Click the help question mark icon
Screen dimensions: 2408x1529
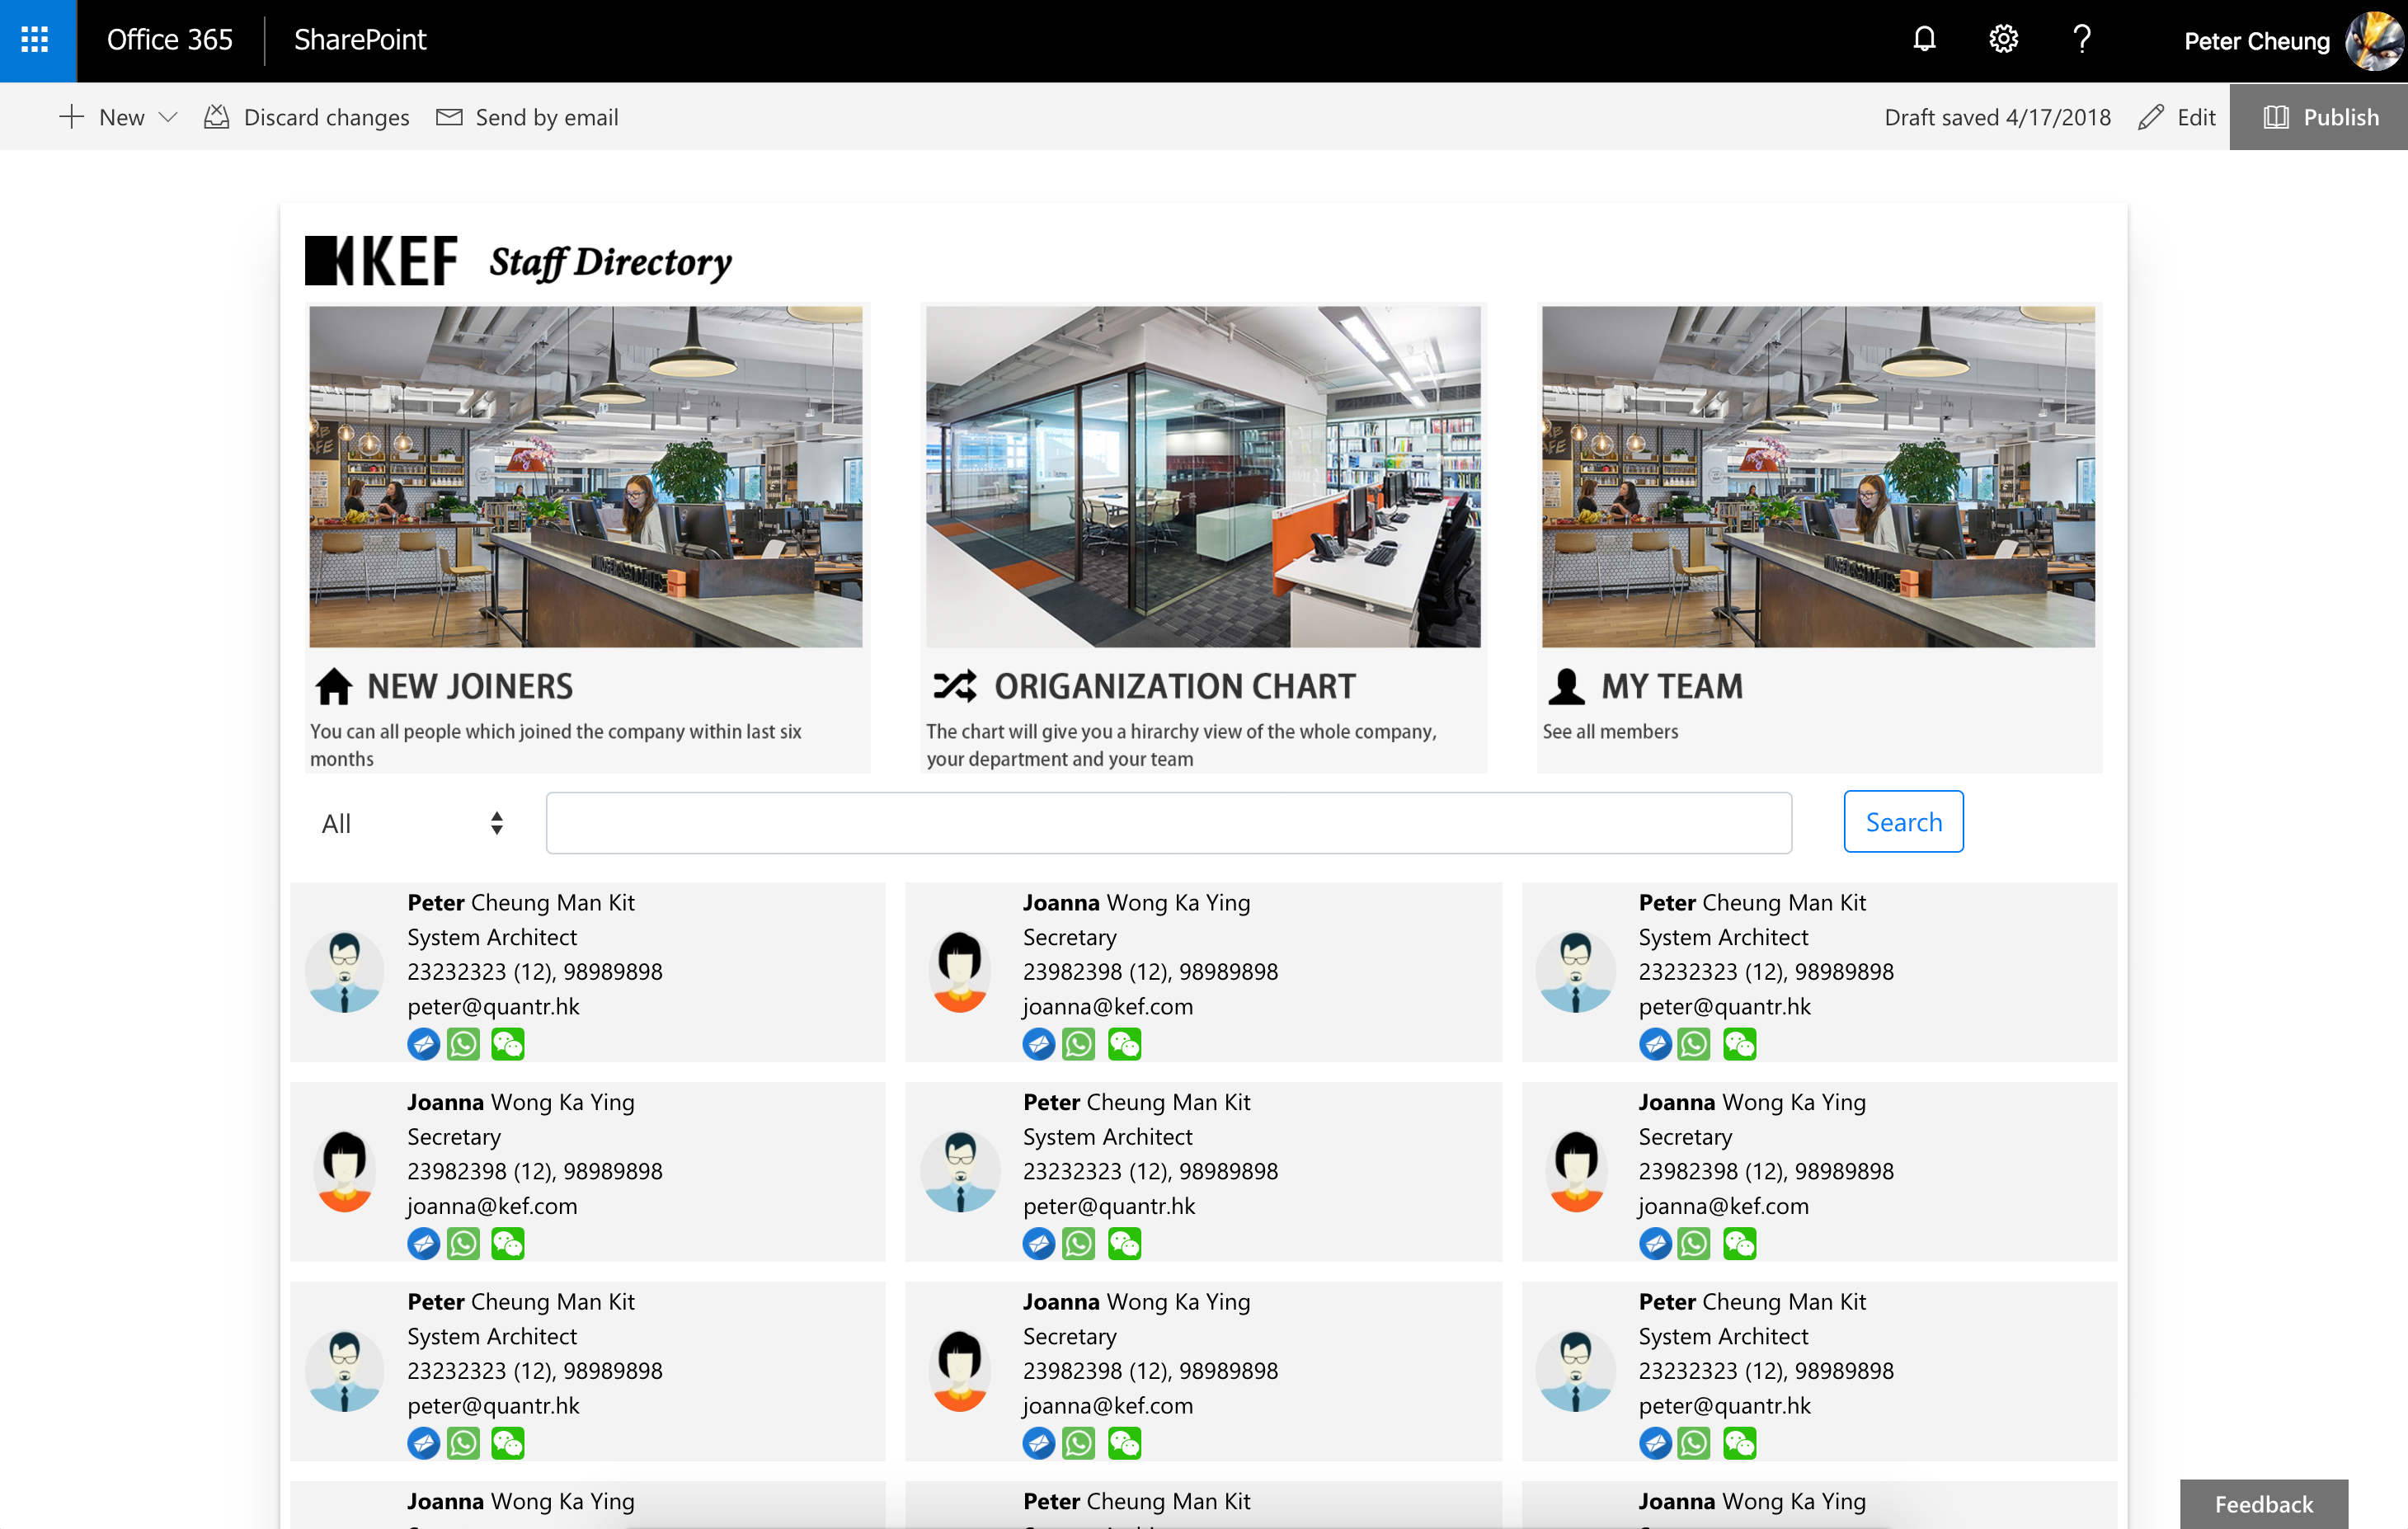pos(2082,39)
